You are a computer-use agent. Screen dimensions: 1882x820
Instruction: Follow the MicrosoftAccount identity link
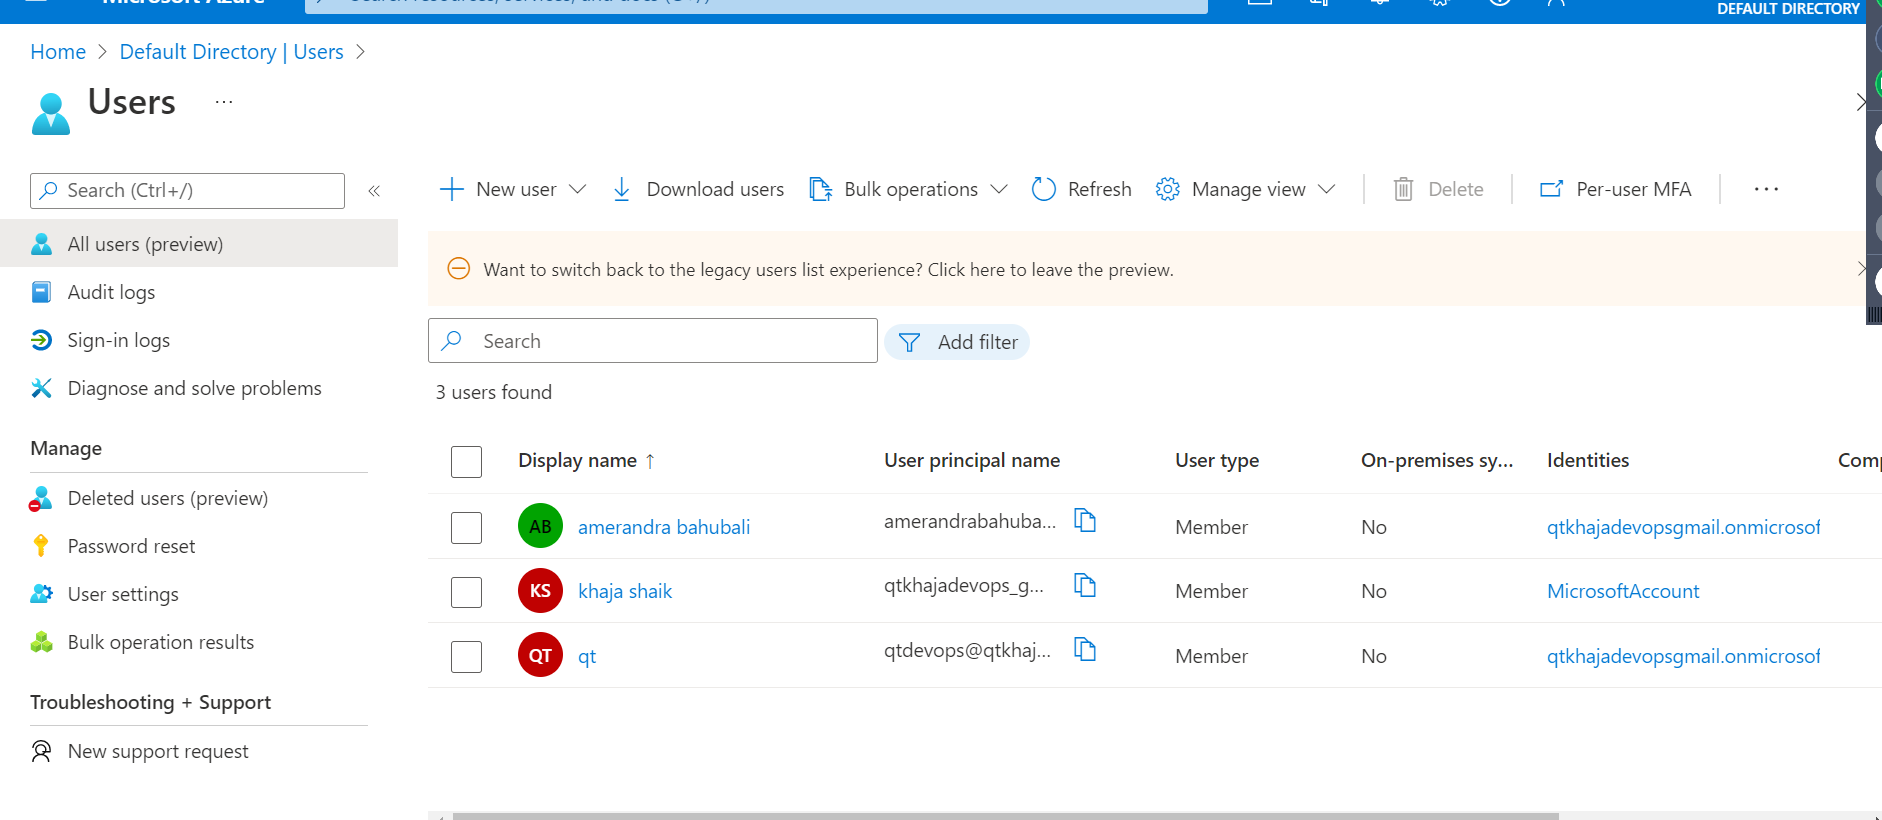coord(1623,591)
